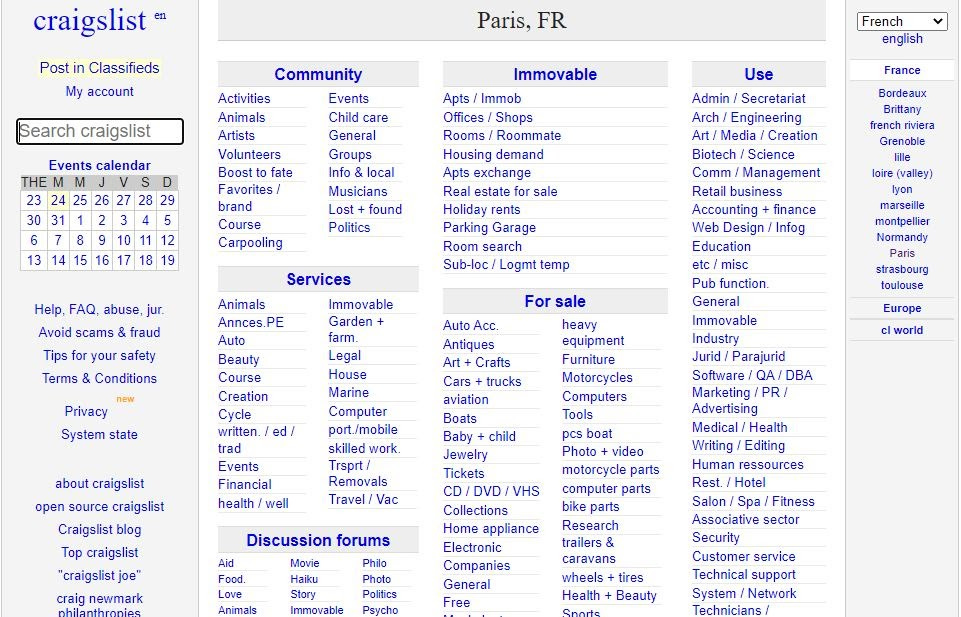Open Medical / Health jobs
Viewport: 961px width, 617px height.
pyautogui.click(x=740, y=427)
